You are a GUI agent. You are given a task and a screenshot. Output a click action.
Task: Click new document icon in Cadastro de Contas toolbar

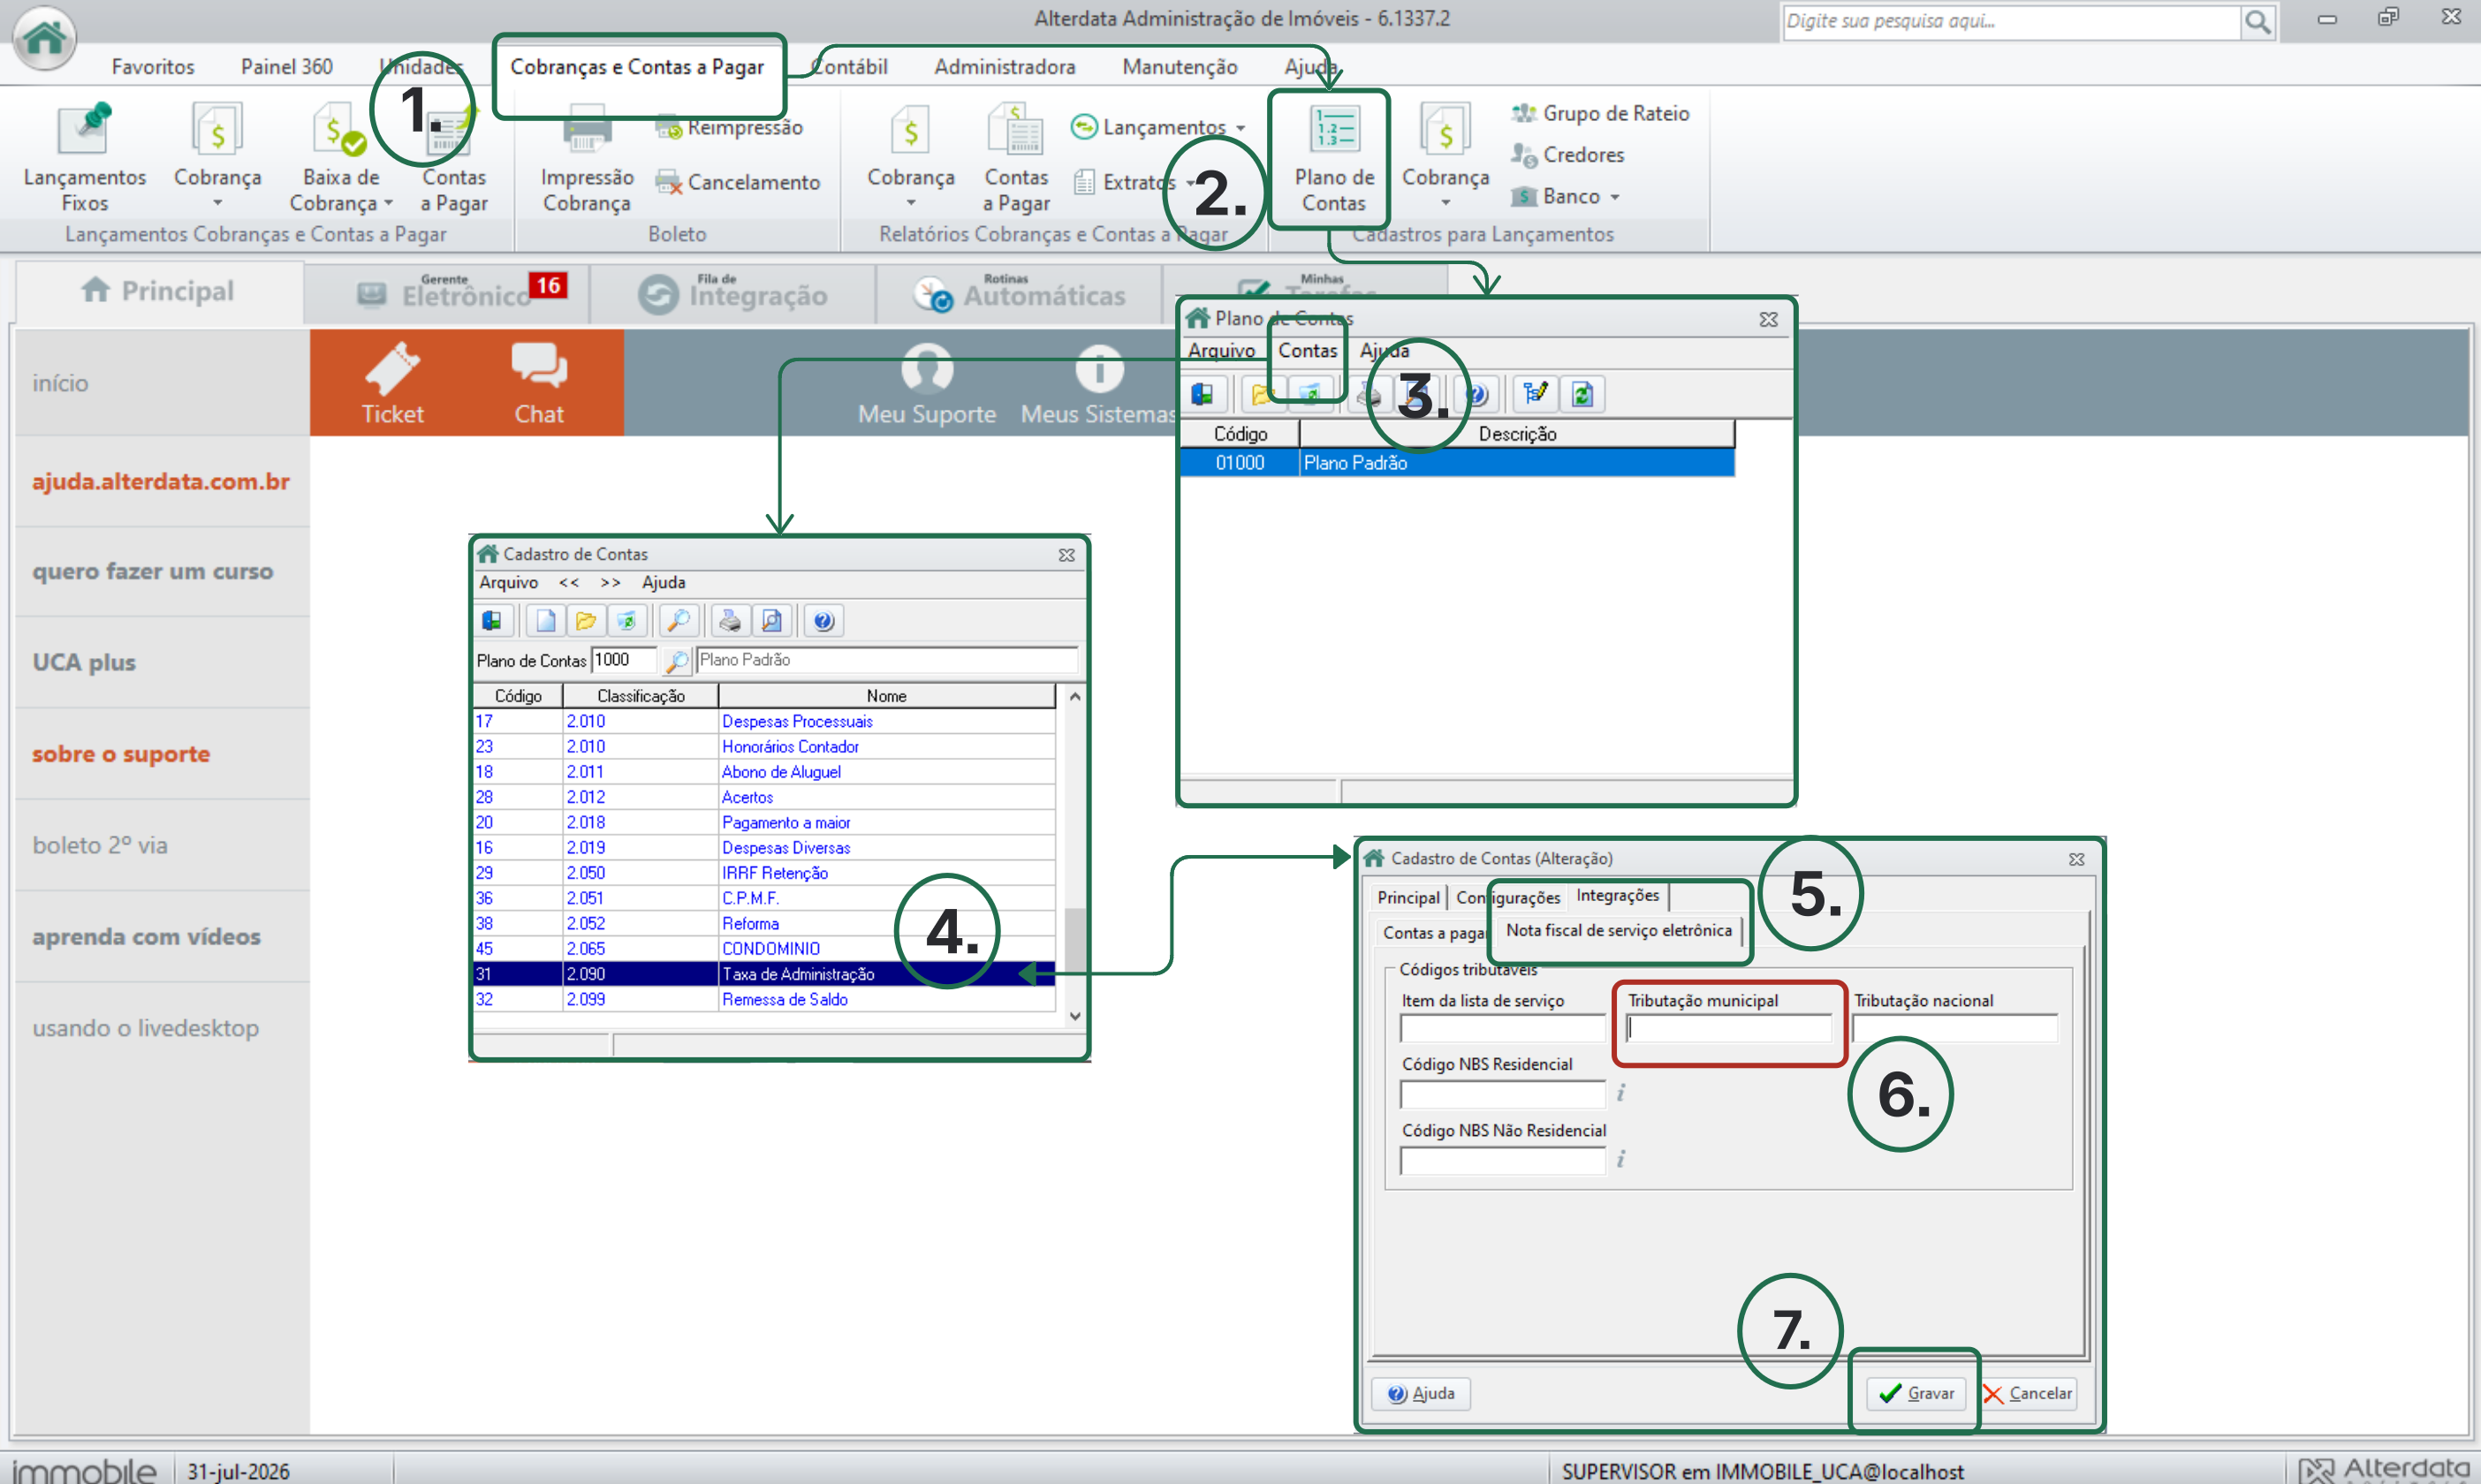pyautogui.click(x=545, y=621)
